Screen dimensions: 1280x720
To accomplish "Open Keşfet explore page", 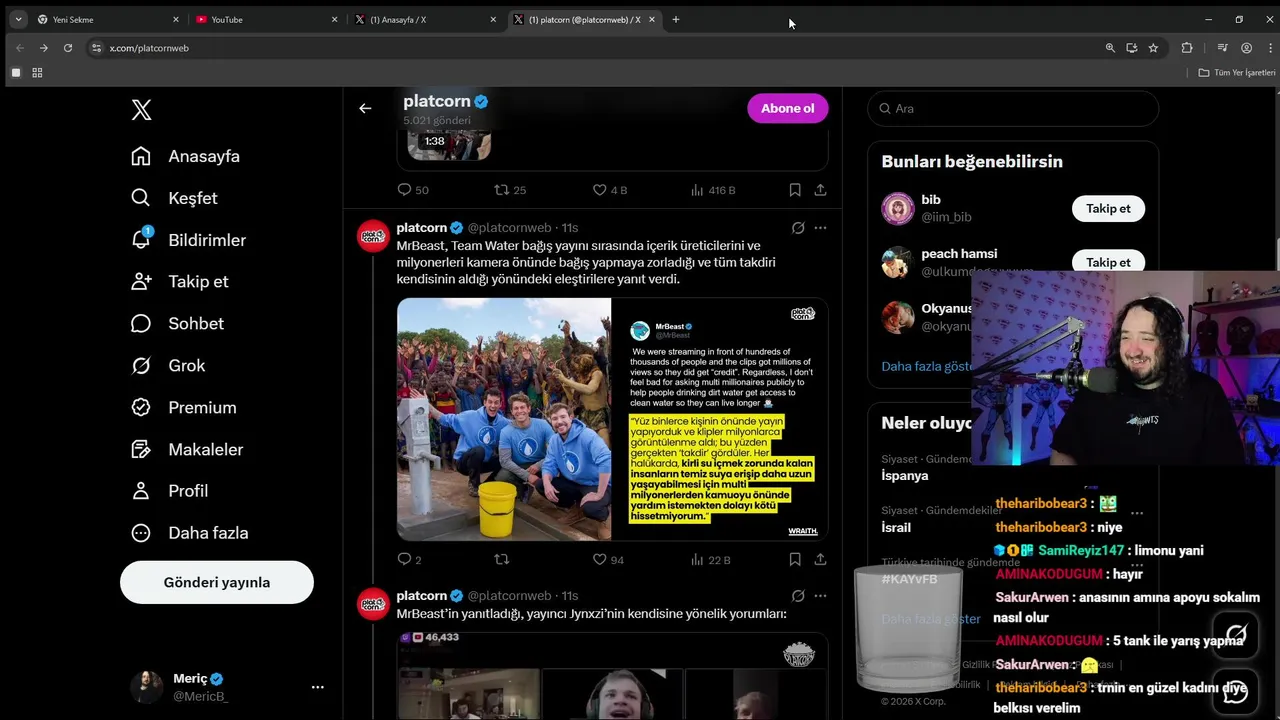I will 175,198.
